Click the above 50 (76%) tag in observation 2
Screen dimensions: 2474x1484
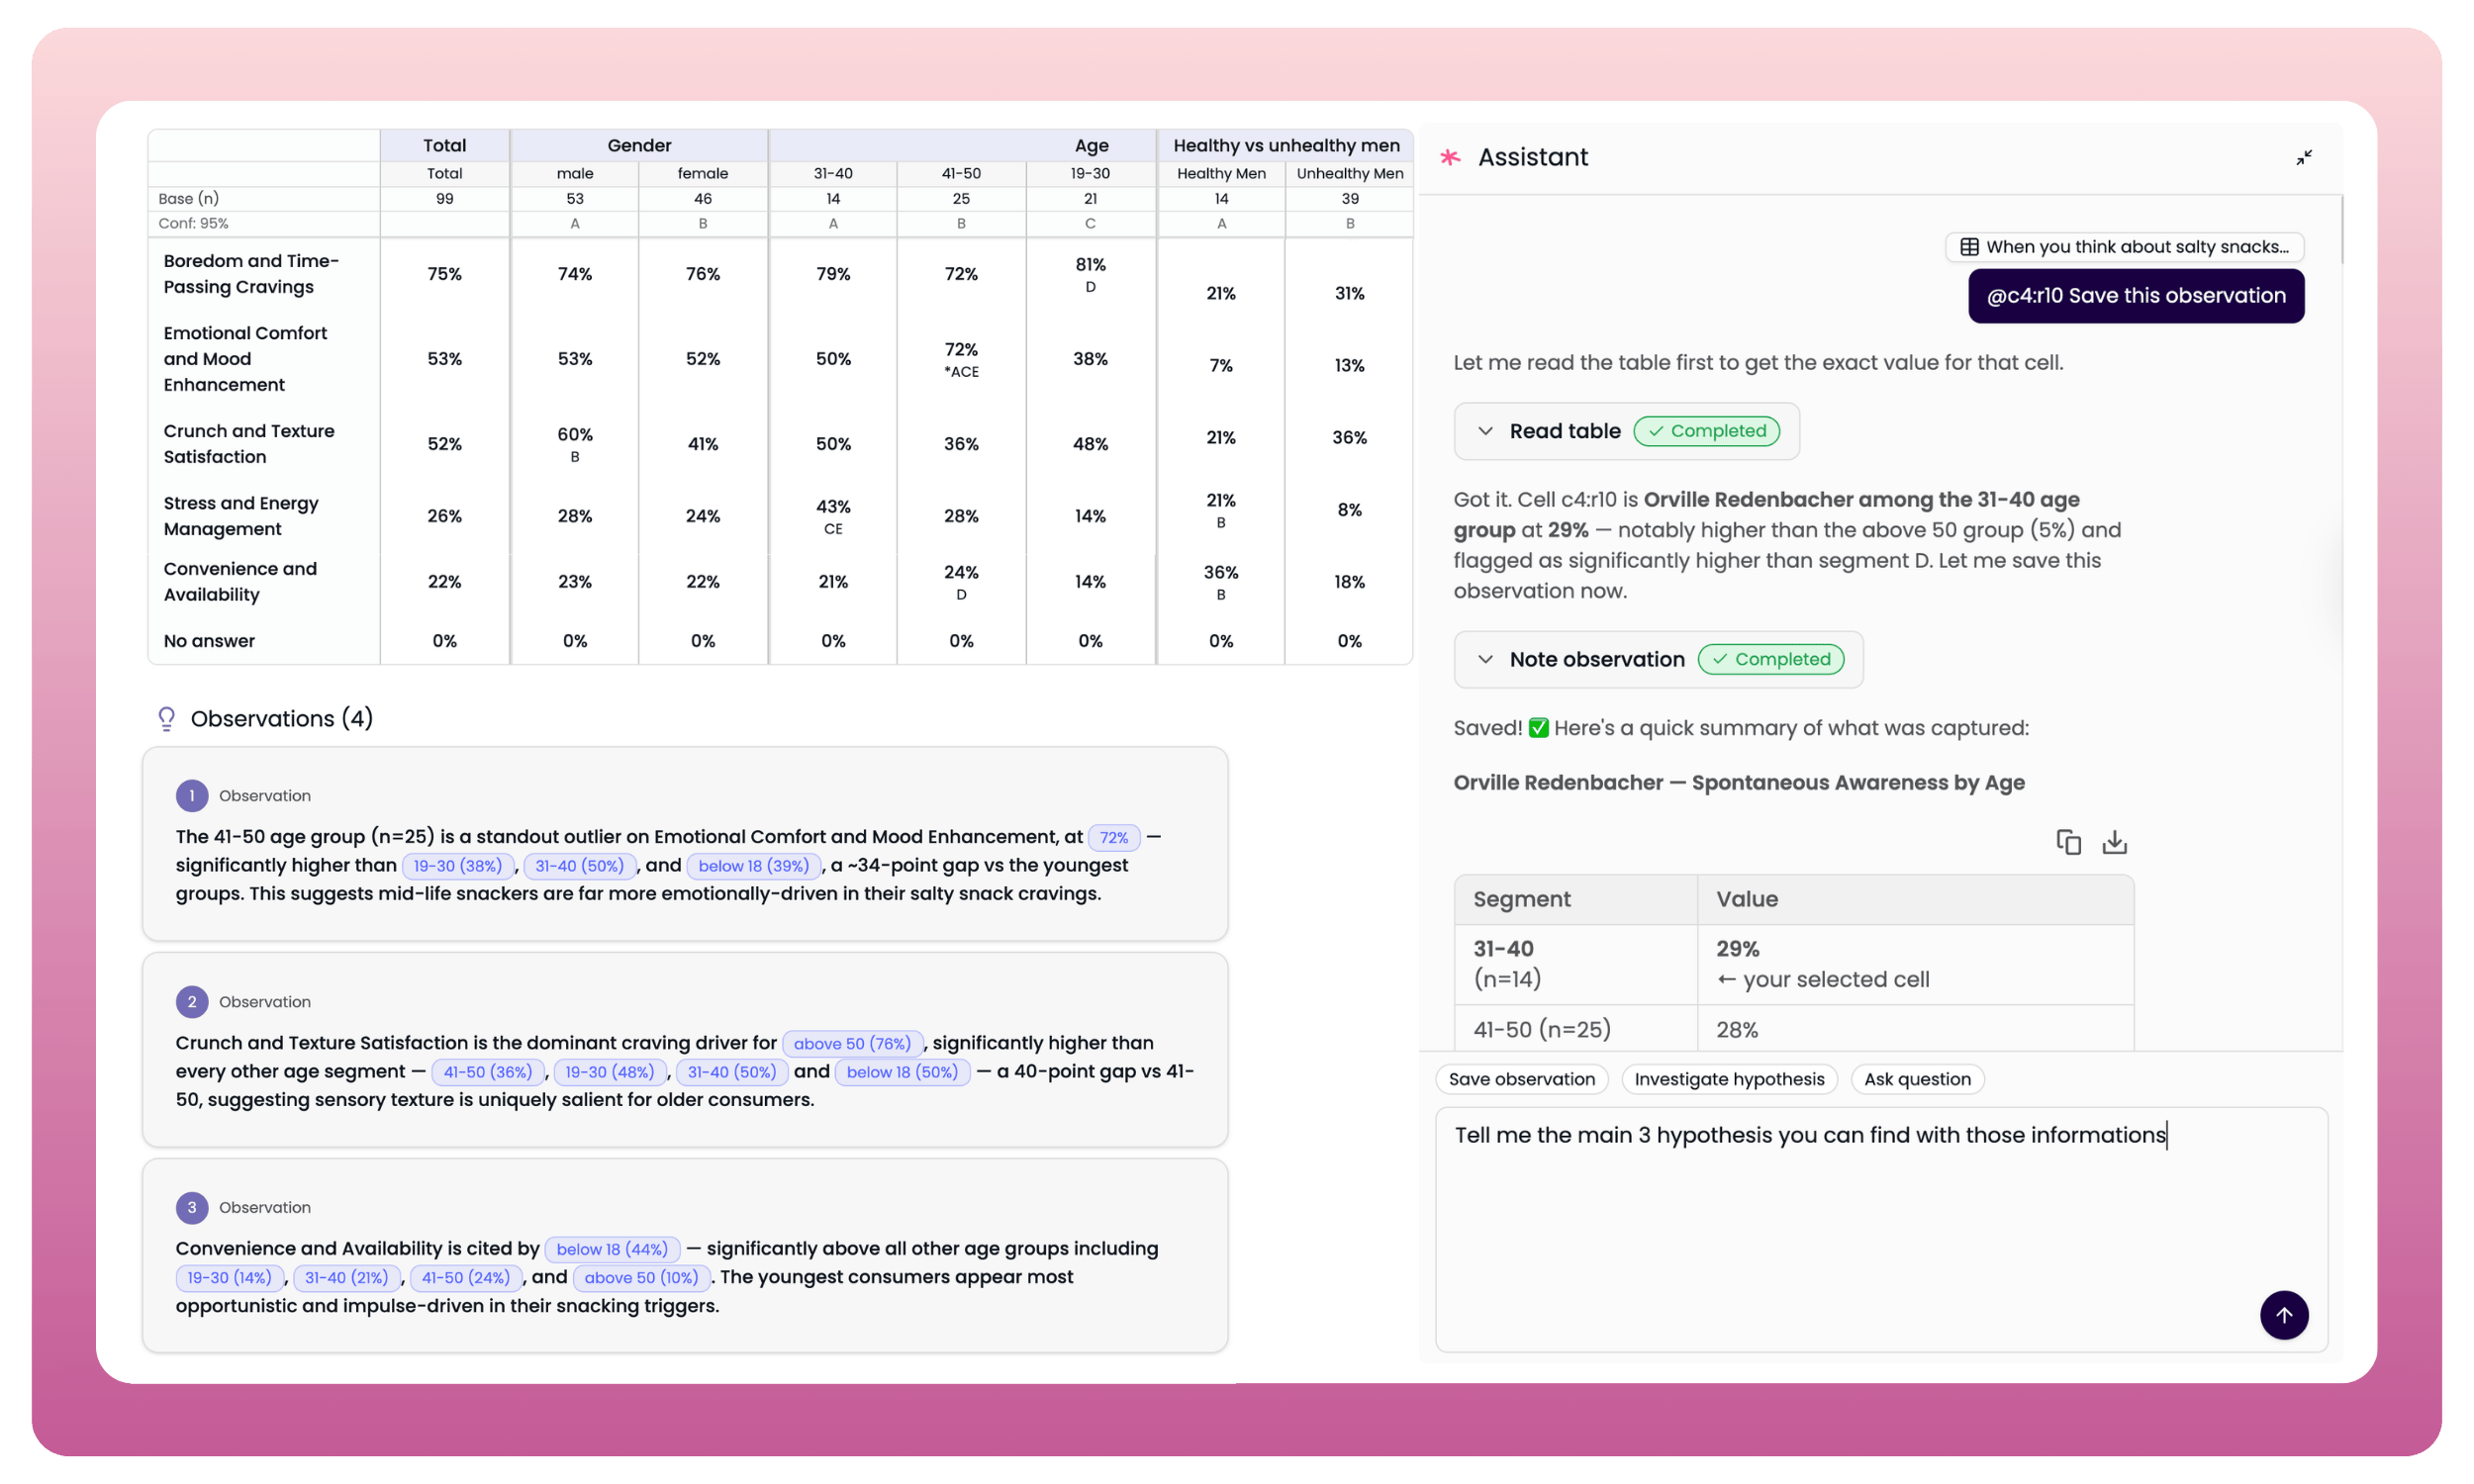tap(852, 1043)
